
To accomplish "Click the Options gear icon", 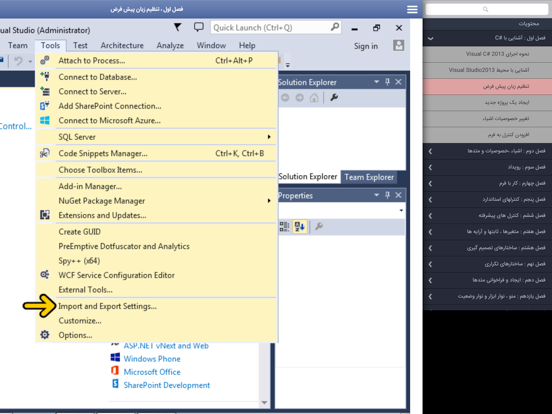I will click(x=45, y=334).
